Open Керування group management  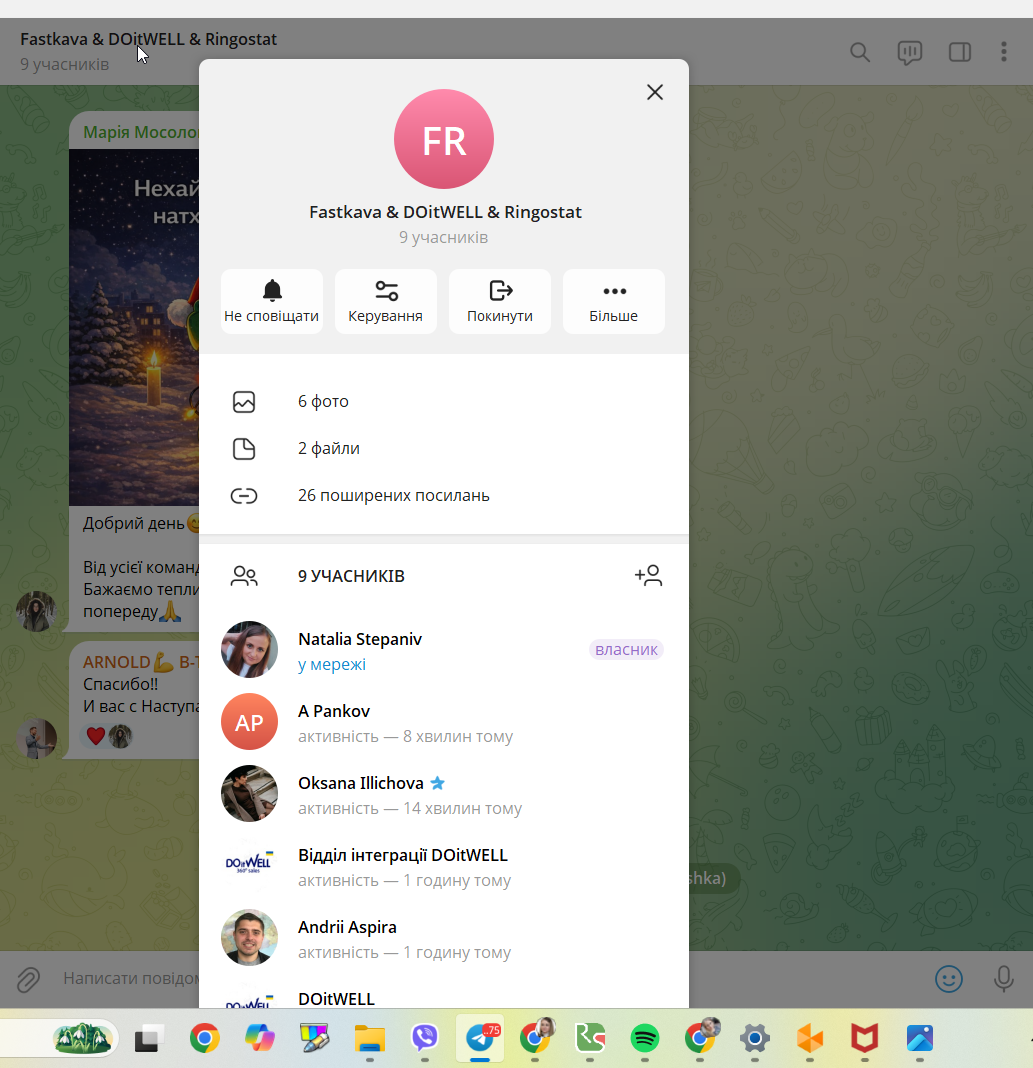385,301
